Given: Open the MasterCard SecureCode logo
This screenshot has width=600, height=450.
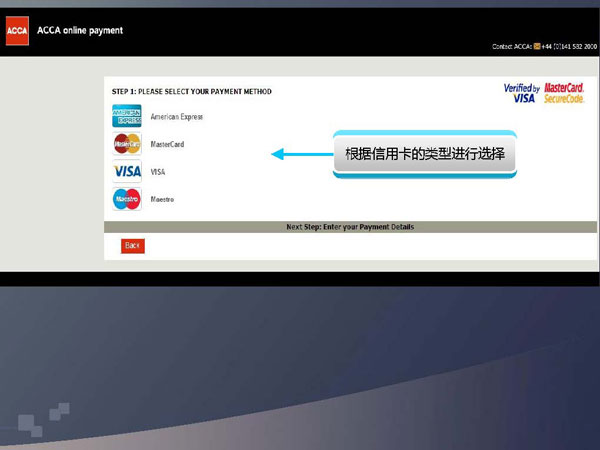Looking at the screenshot, I should tap(565, 93).
